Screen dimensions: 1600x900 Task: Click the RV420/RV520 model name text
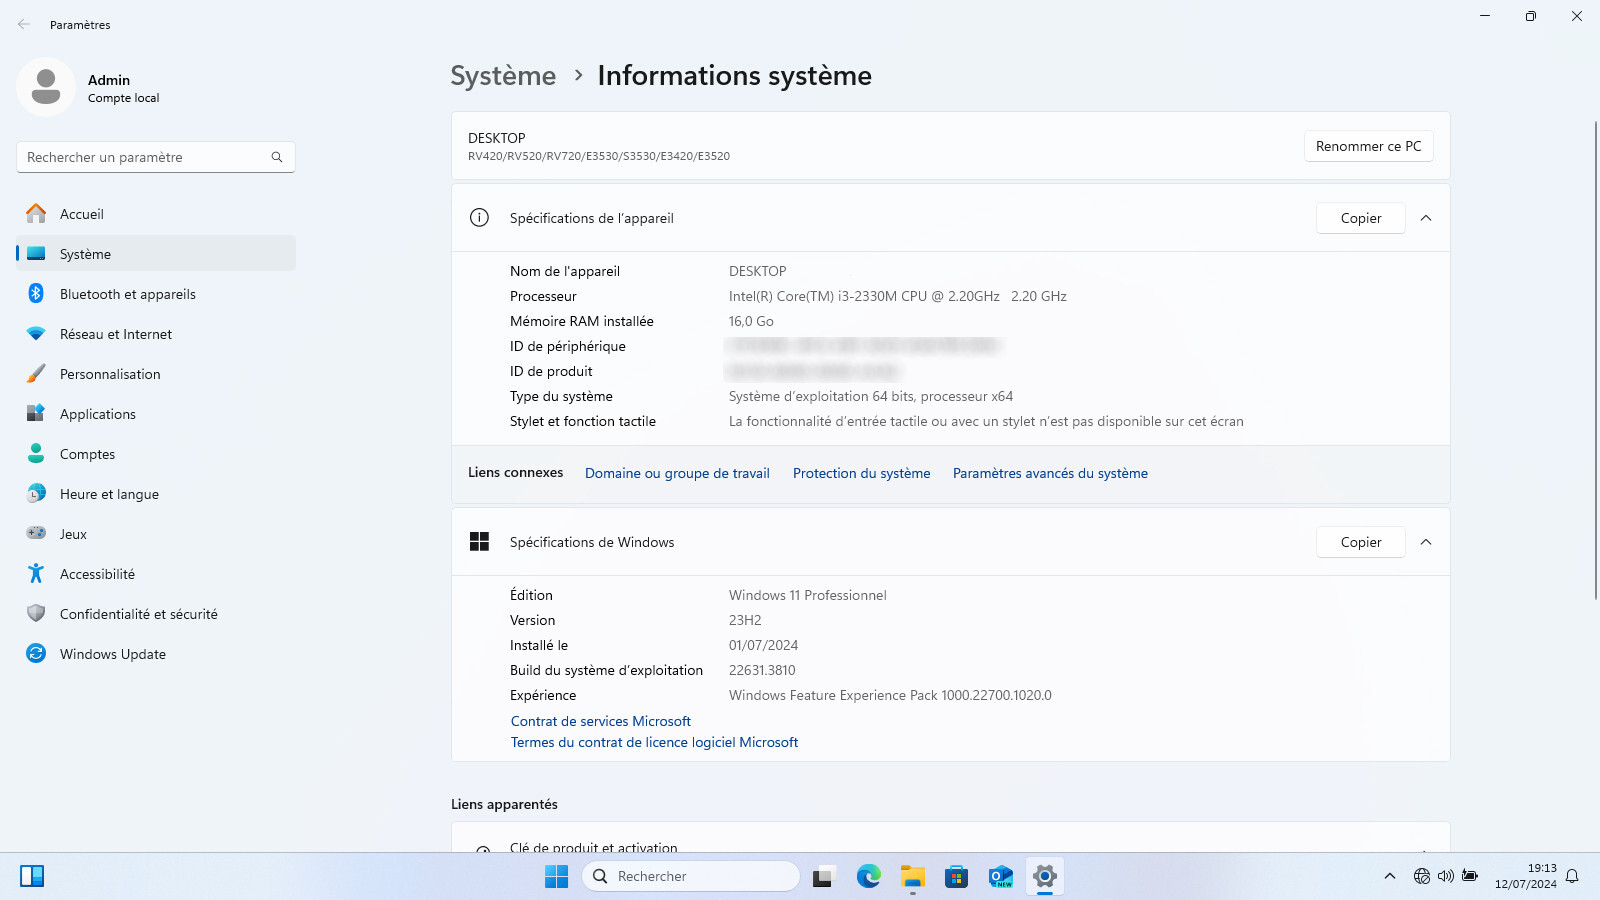(599, 156)
